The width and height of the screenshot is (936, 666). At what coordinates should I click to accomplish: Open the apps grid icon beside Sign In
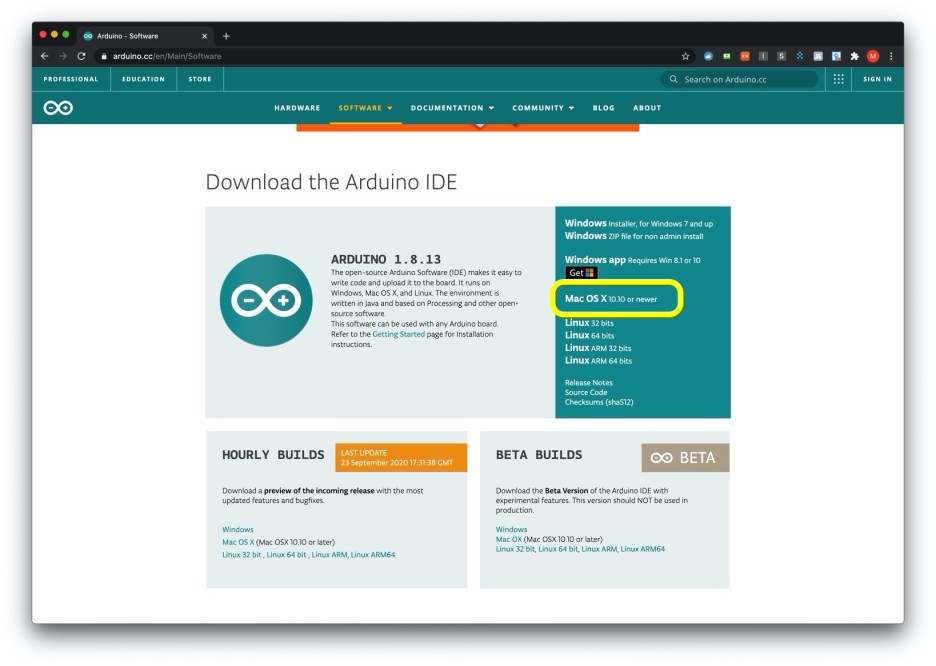tap(838, 79)
